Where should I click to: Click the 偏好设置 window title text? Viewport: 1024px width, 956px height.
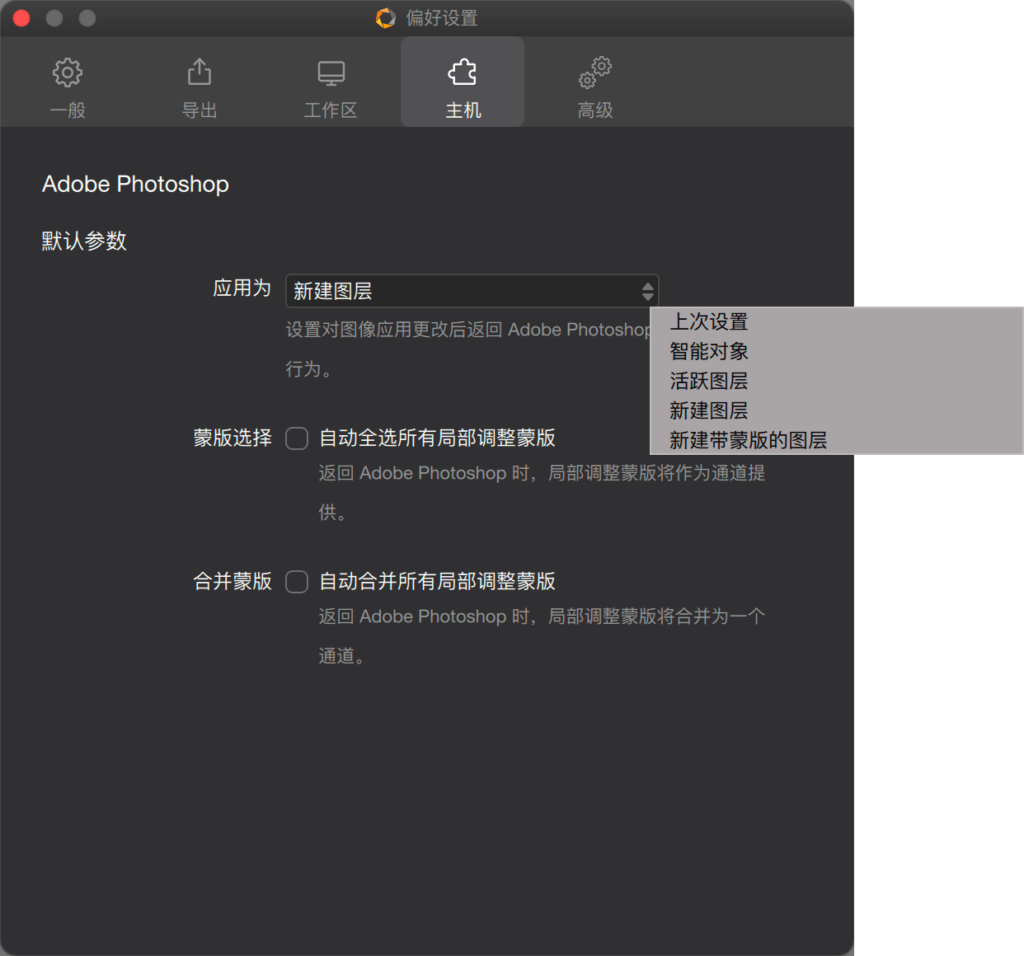442,18
